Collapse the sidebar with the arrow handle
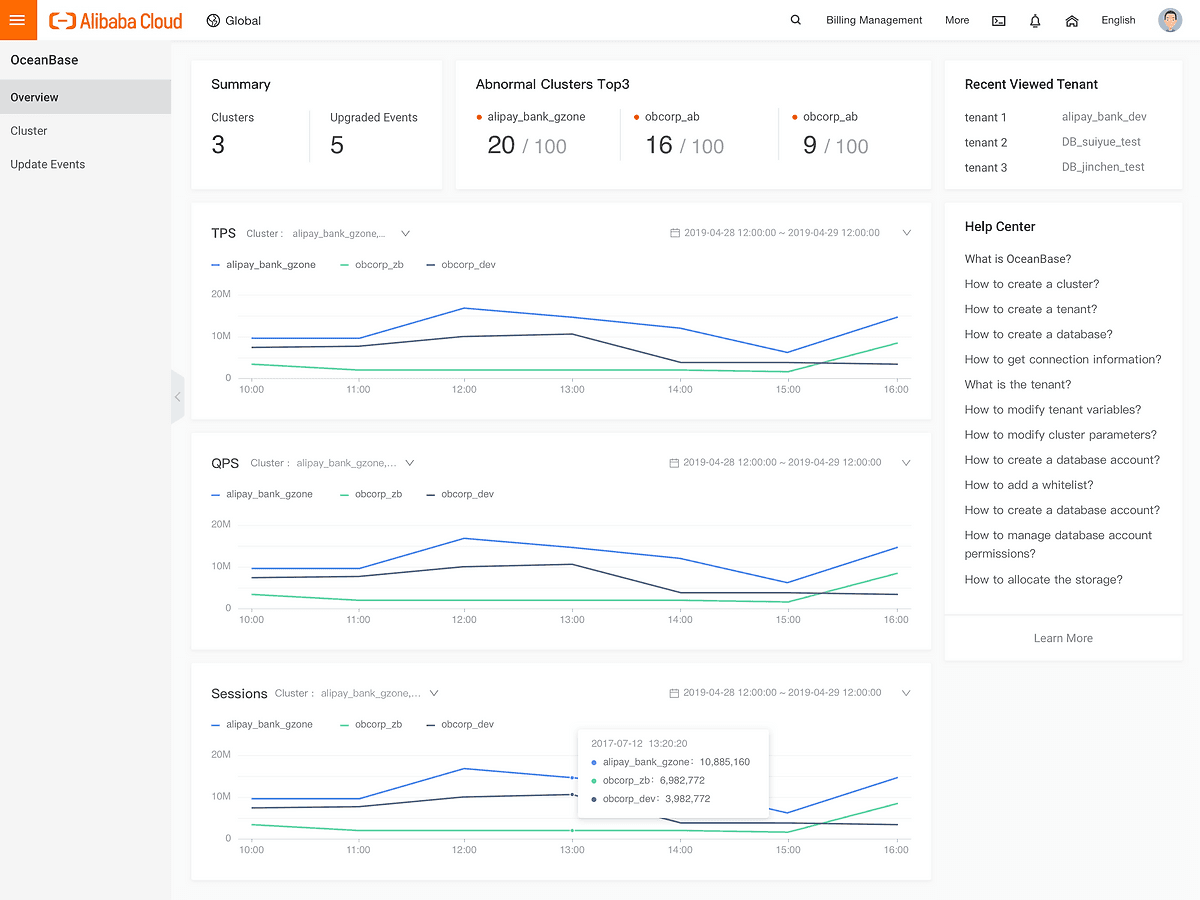 coord(177,397)
